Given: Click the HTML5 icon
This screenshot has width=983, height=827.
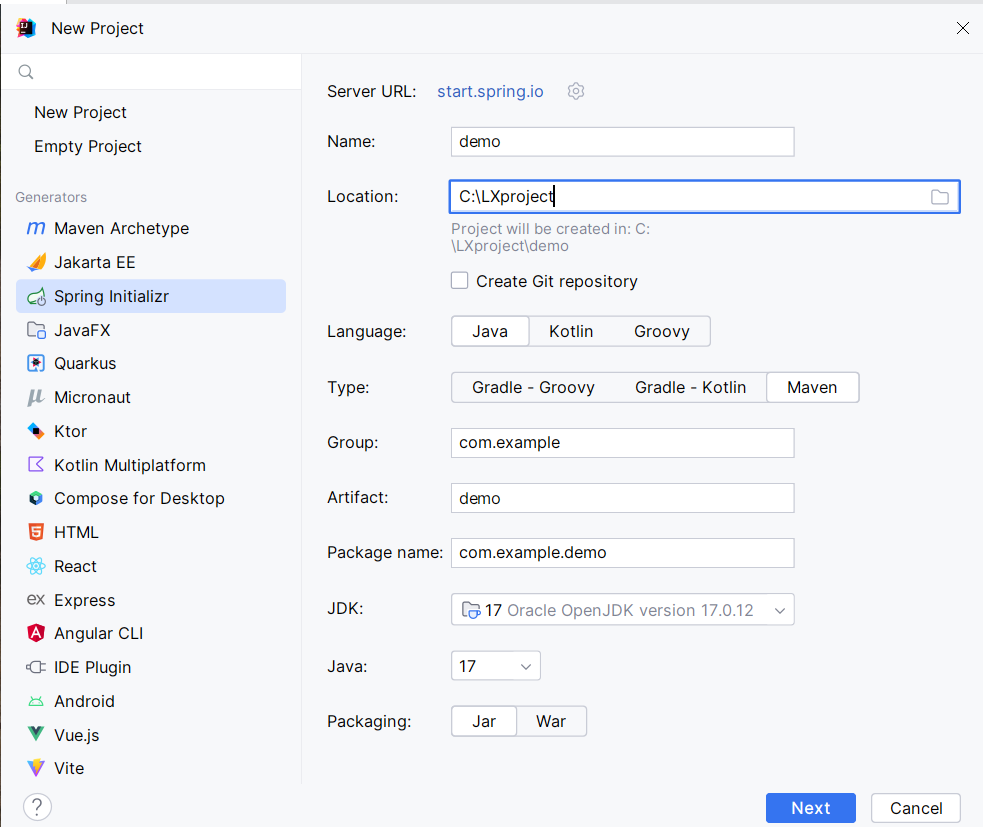Looking at the screenshot, I should (x=36, y=532).
